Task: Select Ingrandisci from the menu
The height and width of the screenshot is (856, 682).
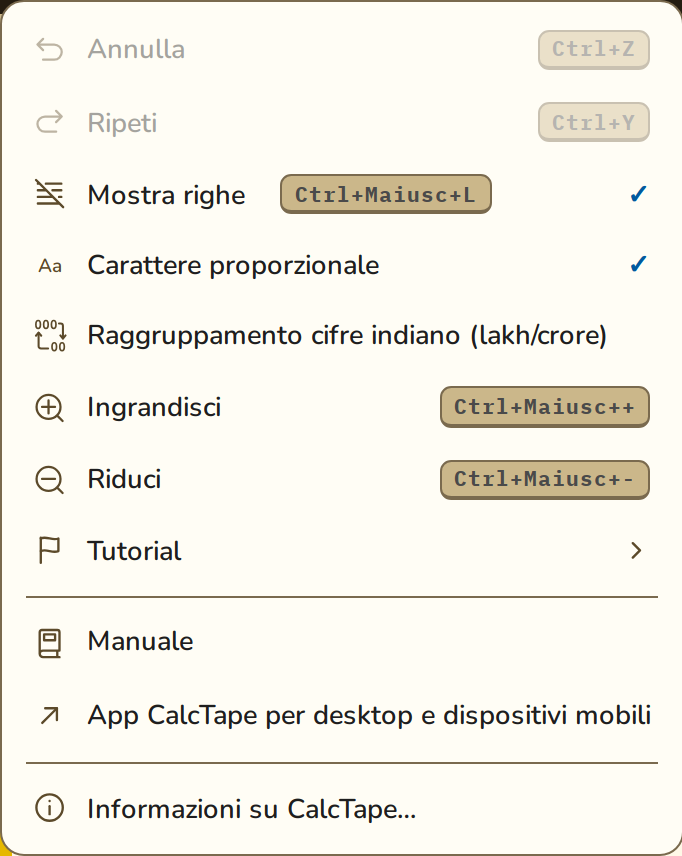Action: [x=341, y=408]
